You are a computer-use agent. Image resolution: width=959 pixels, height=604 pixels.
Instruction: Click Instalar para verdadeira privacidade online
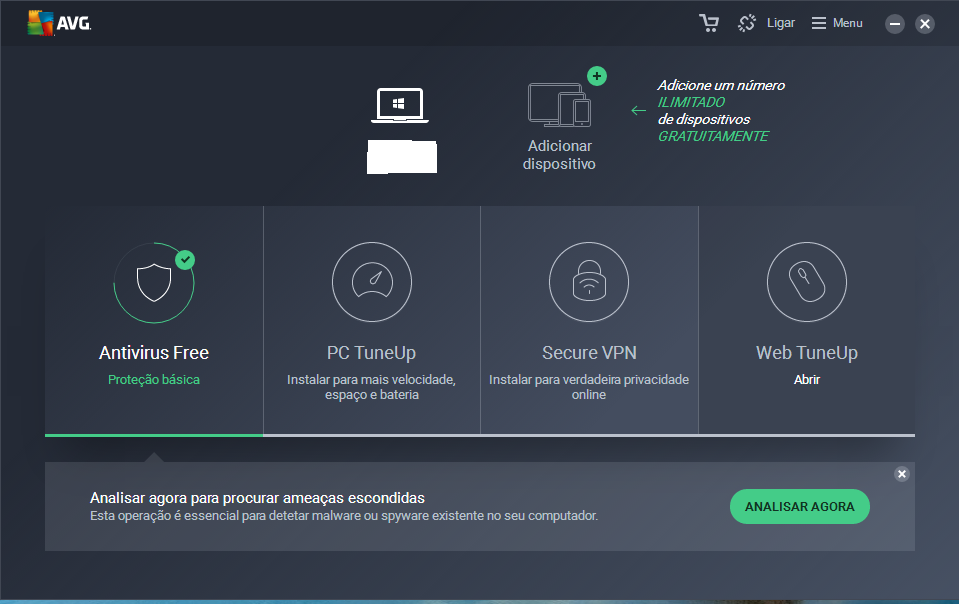pyautogui.click(x=589, y=387)
